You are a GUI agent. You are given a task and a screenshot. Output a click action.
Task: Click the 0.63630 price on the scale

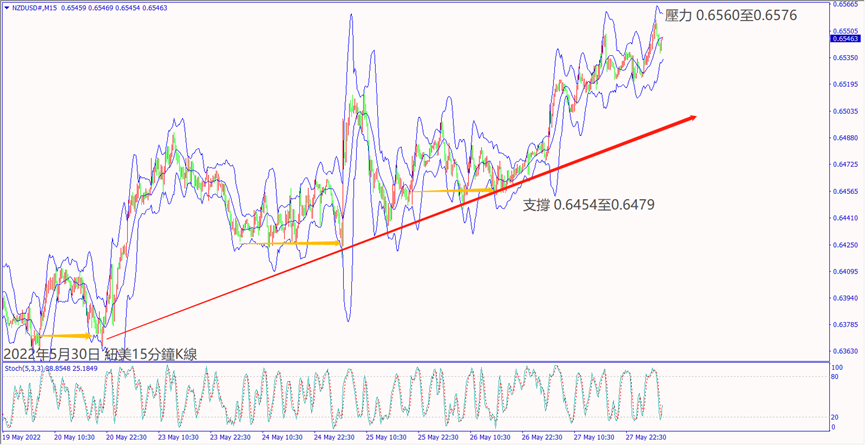[x=845, y=351]
